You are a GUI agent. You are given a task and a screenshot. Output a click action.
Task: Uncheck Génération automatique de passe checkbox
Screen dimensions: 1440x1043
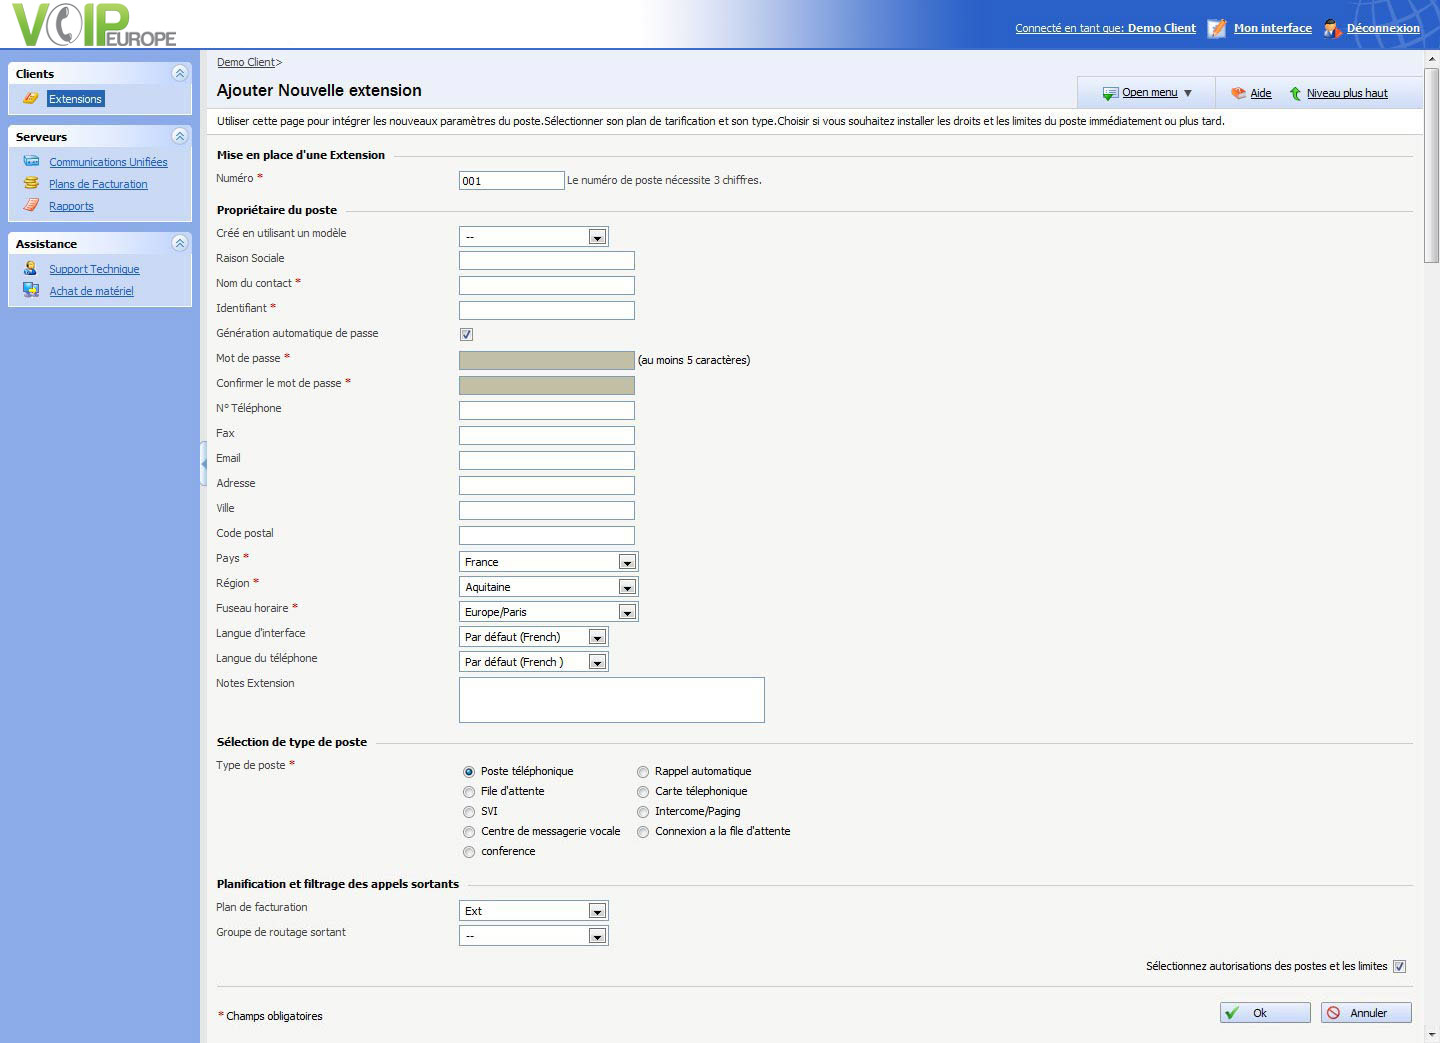[466, 334]
